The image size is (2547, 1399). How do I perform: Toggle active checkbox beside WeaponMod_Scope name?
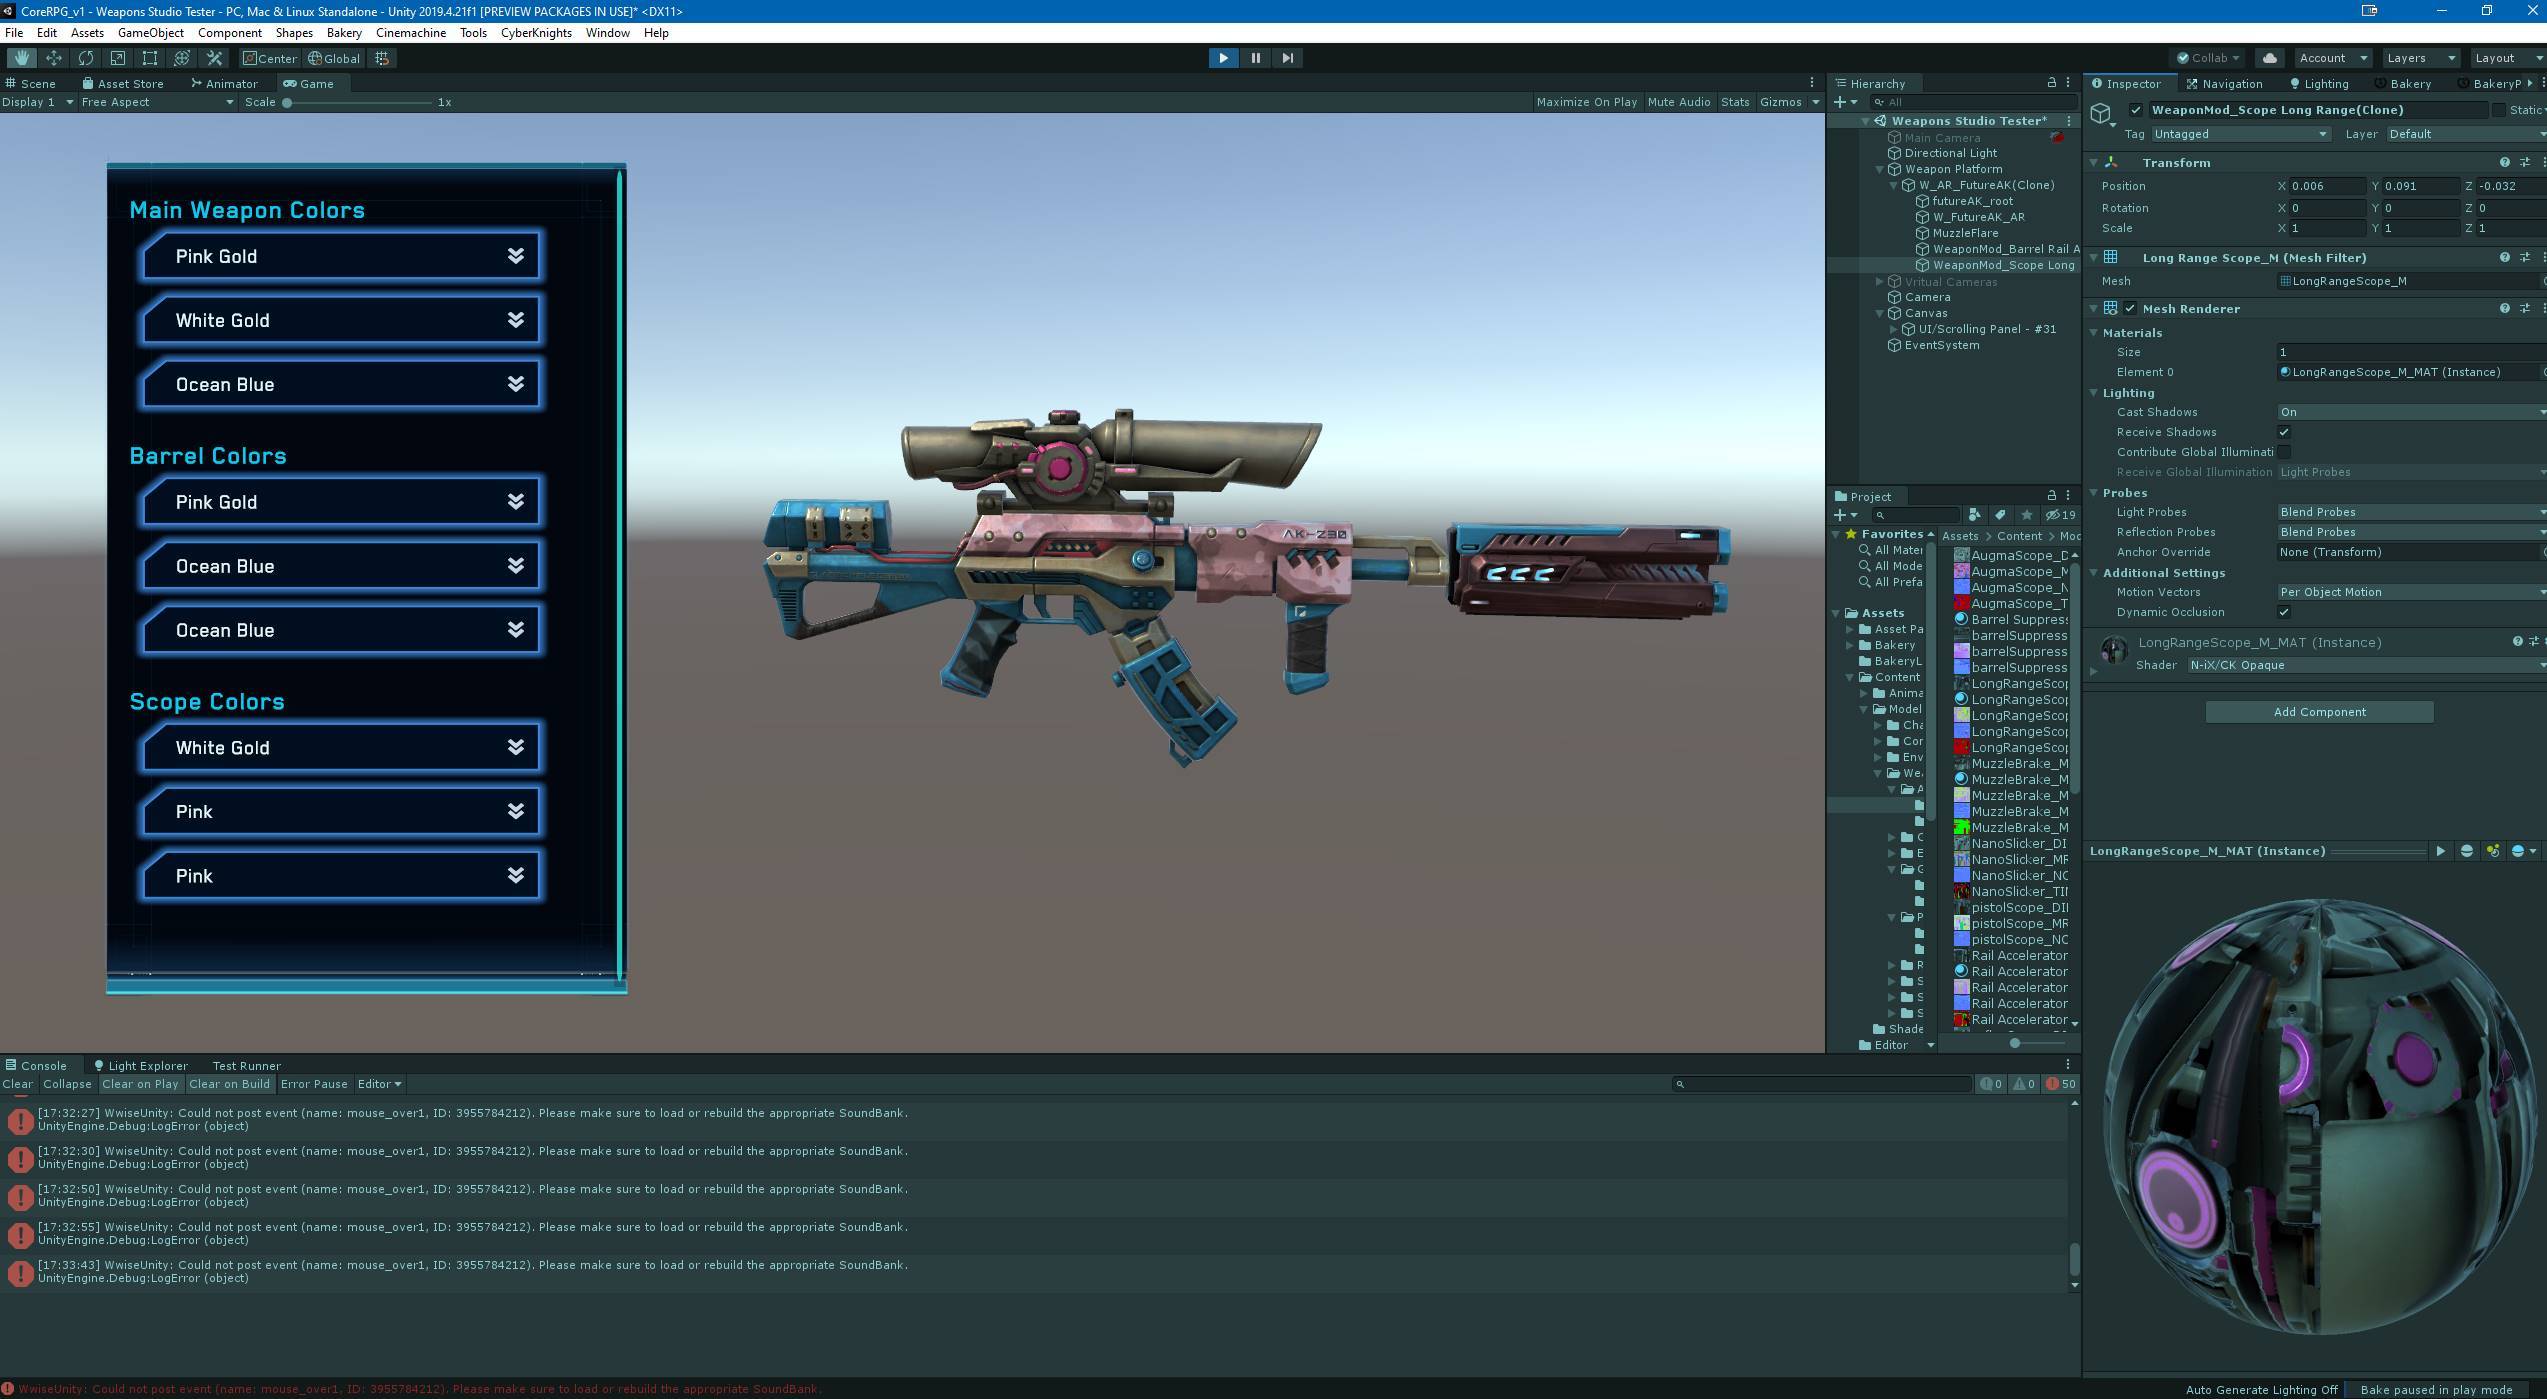2136,110
